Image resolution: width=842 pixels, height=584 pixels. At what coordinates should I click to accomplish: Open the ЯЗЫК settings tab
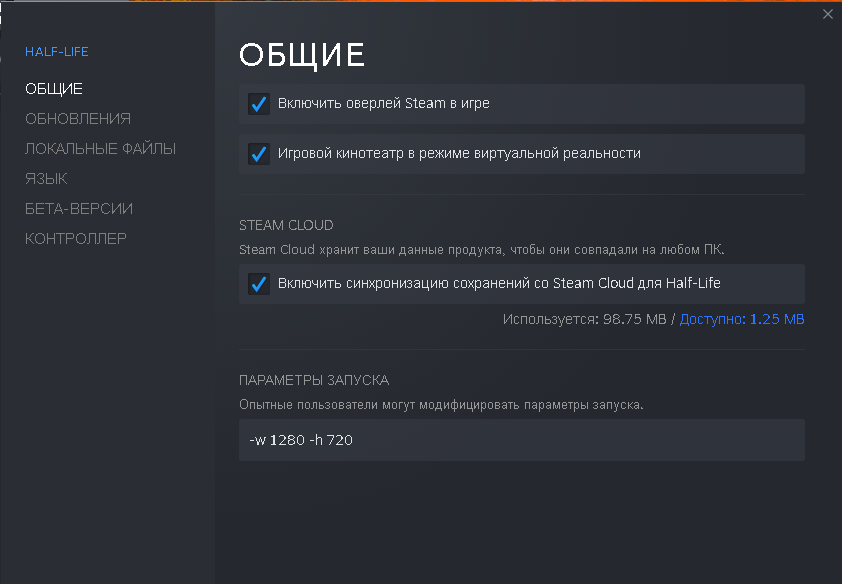[46, 179]
